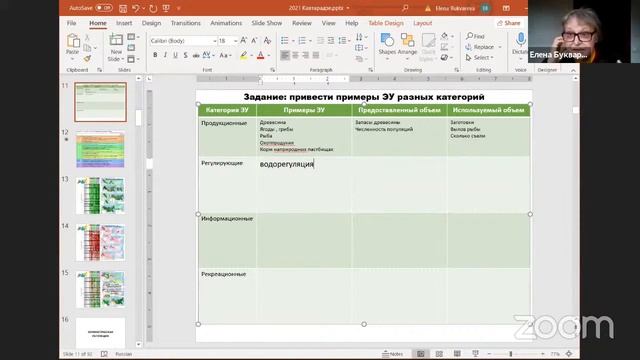The width and height of the screenshot is (640, 360).
Task: Open the Animations tab
Action: 226,23
